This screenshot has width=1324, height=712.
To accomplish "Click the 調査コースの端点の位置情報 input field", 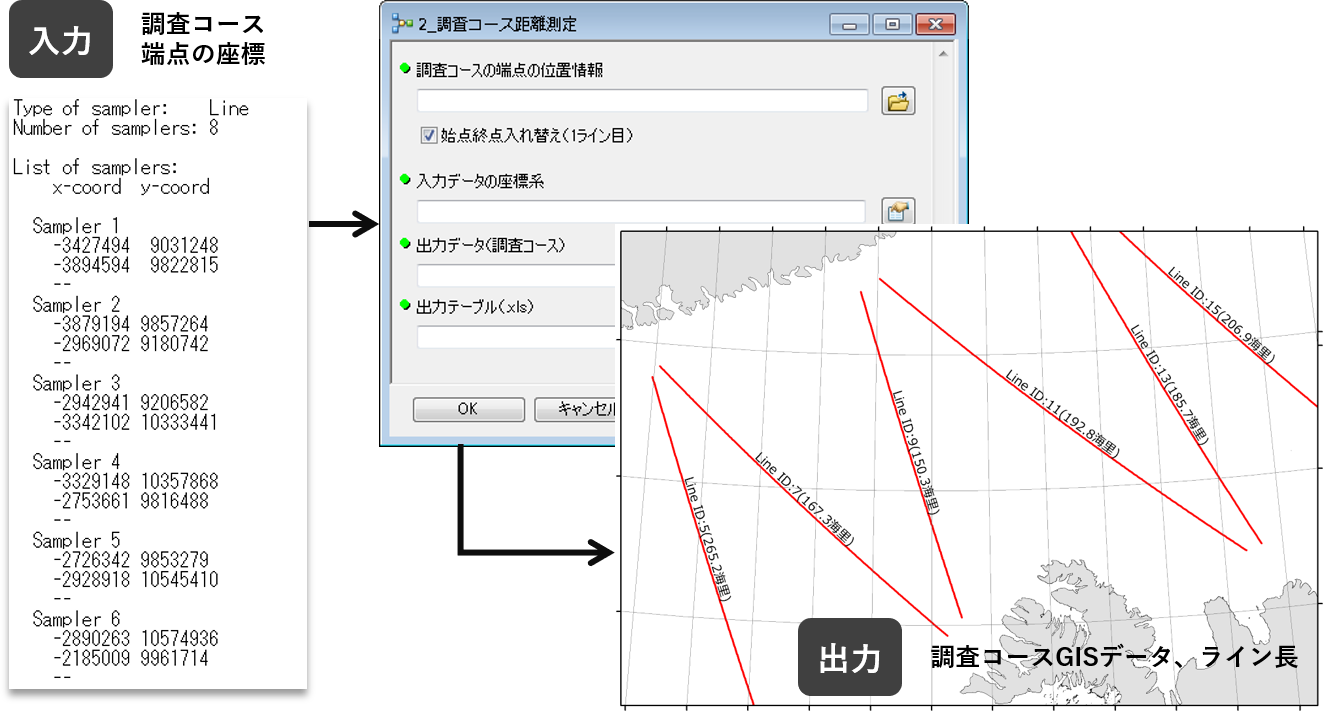I will pyautogui.click(x=642, y=101).
